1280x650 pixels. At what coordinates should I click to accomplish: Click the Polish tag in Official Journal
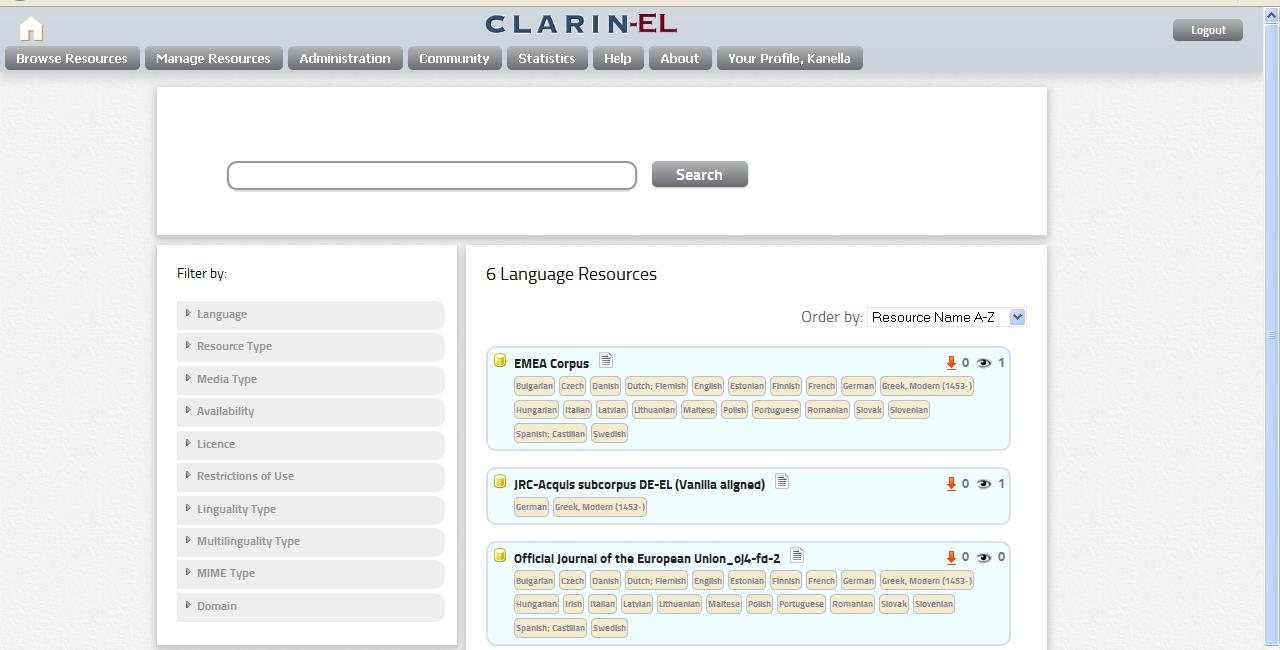[759, 604]
